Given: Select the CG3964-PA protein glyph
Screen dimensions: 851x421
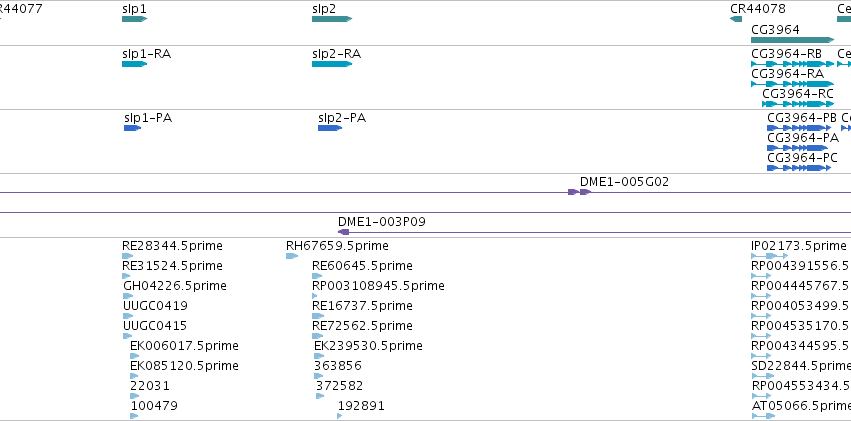Looking at the screenshot, I should coord(797,148).
